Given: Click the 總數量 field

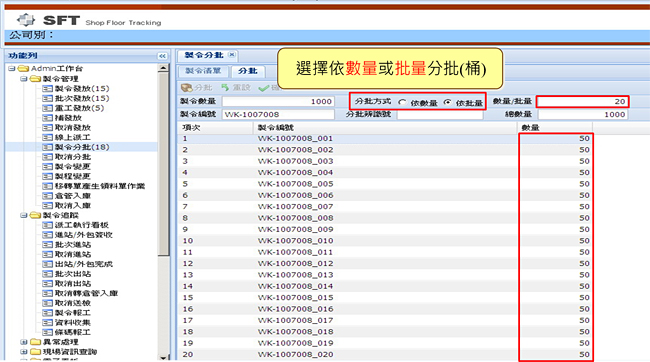Looking at the screenshot, I should point(582,114).
